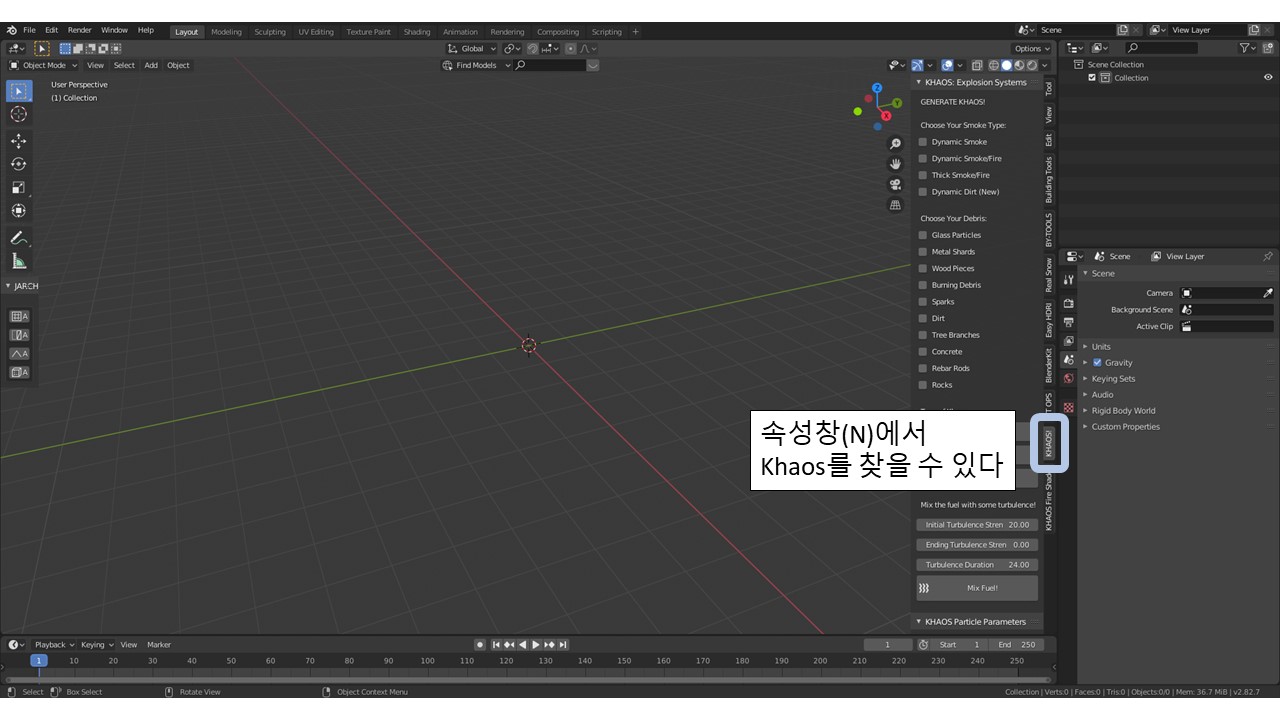The height and width of the screenshot is (720, 1280).
Task: Click the Mix Fuel! button
Action: 977,588
